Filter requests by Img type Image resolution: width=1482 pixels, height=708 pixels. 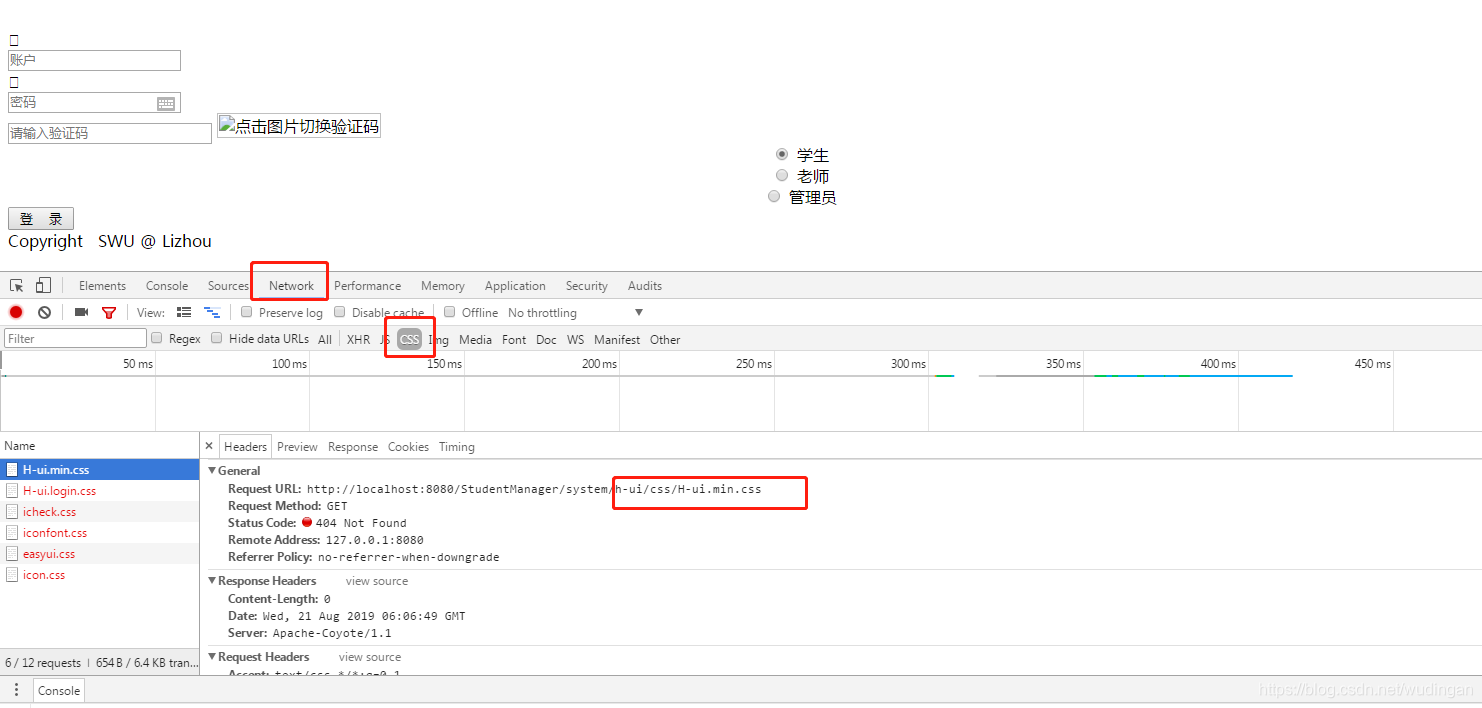coord(438,339)
